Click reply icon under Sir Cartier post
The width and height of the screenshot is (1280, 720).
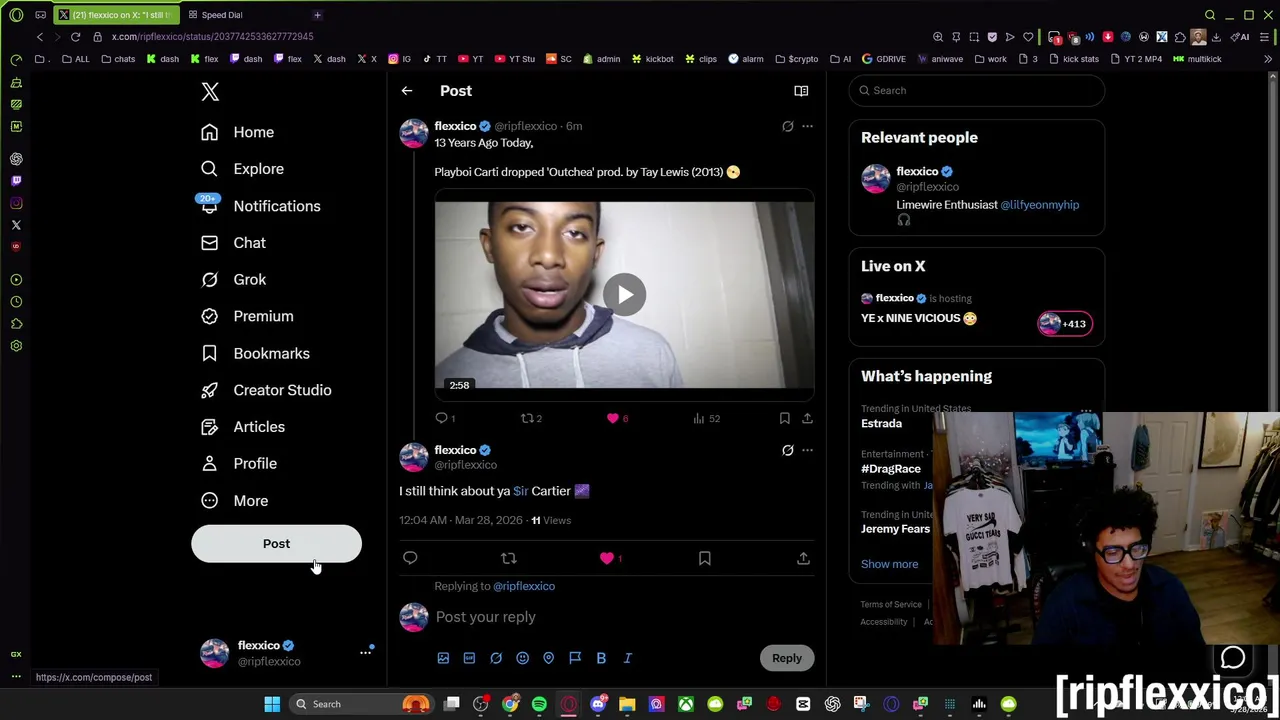(410, 558)
